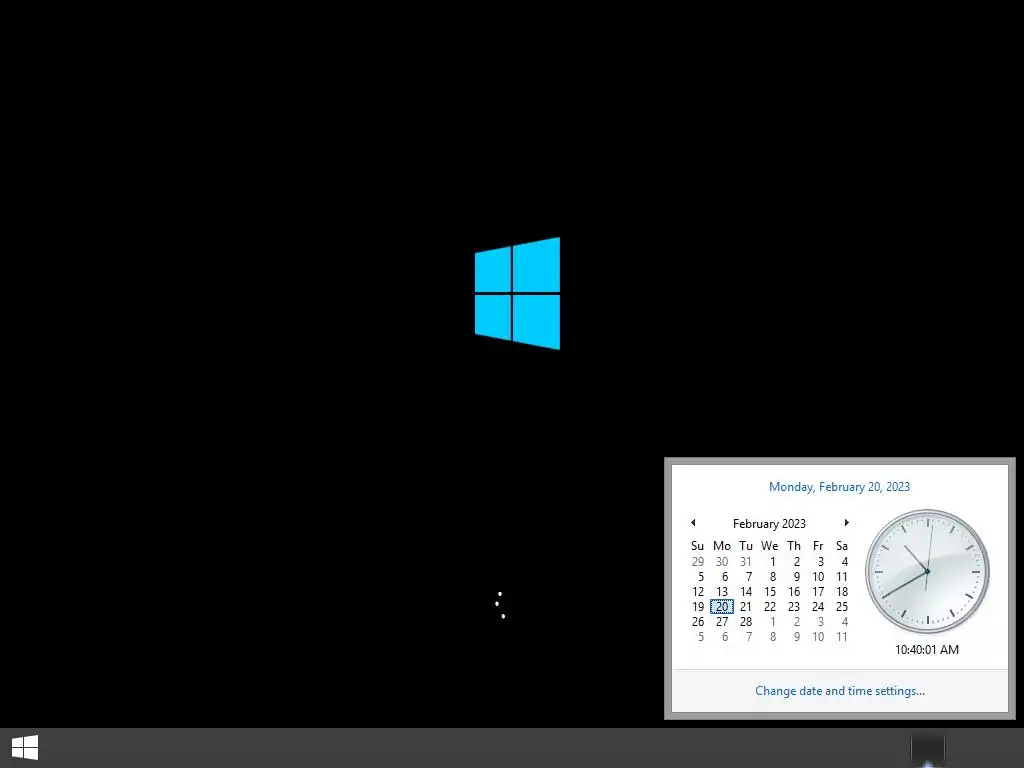Screen dimensions: 1024x768
Task: Select grayed January 29 in calendar
Action: pos(698,562)
